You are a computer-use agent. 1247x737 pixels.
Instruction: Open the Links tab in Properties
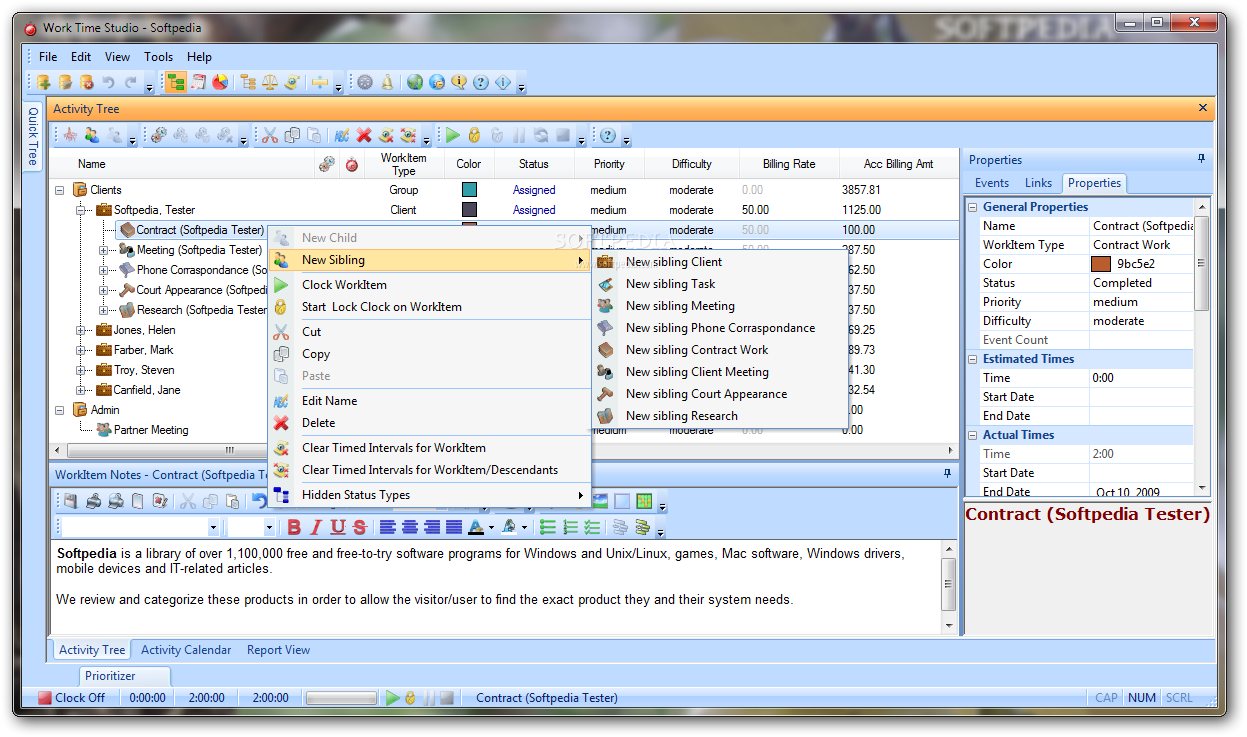coord(1038,183)
